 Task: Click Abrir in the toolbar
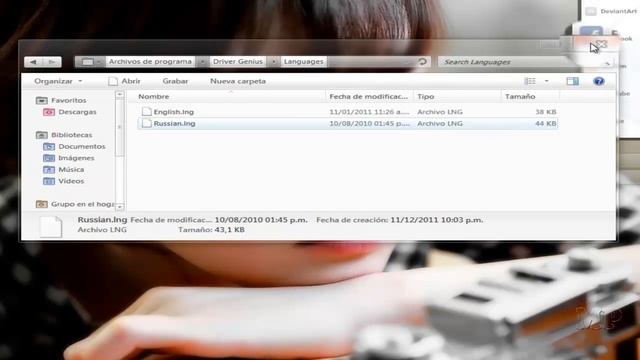tap(124, 81)
